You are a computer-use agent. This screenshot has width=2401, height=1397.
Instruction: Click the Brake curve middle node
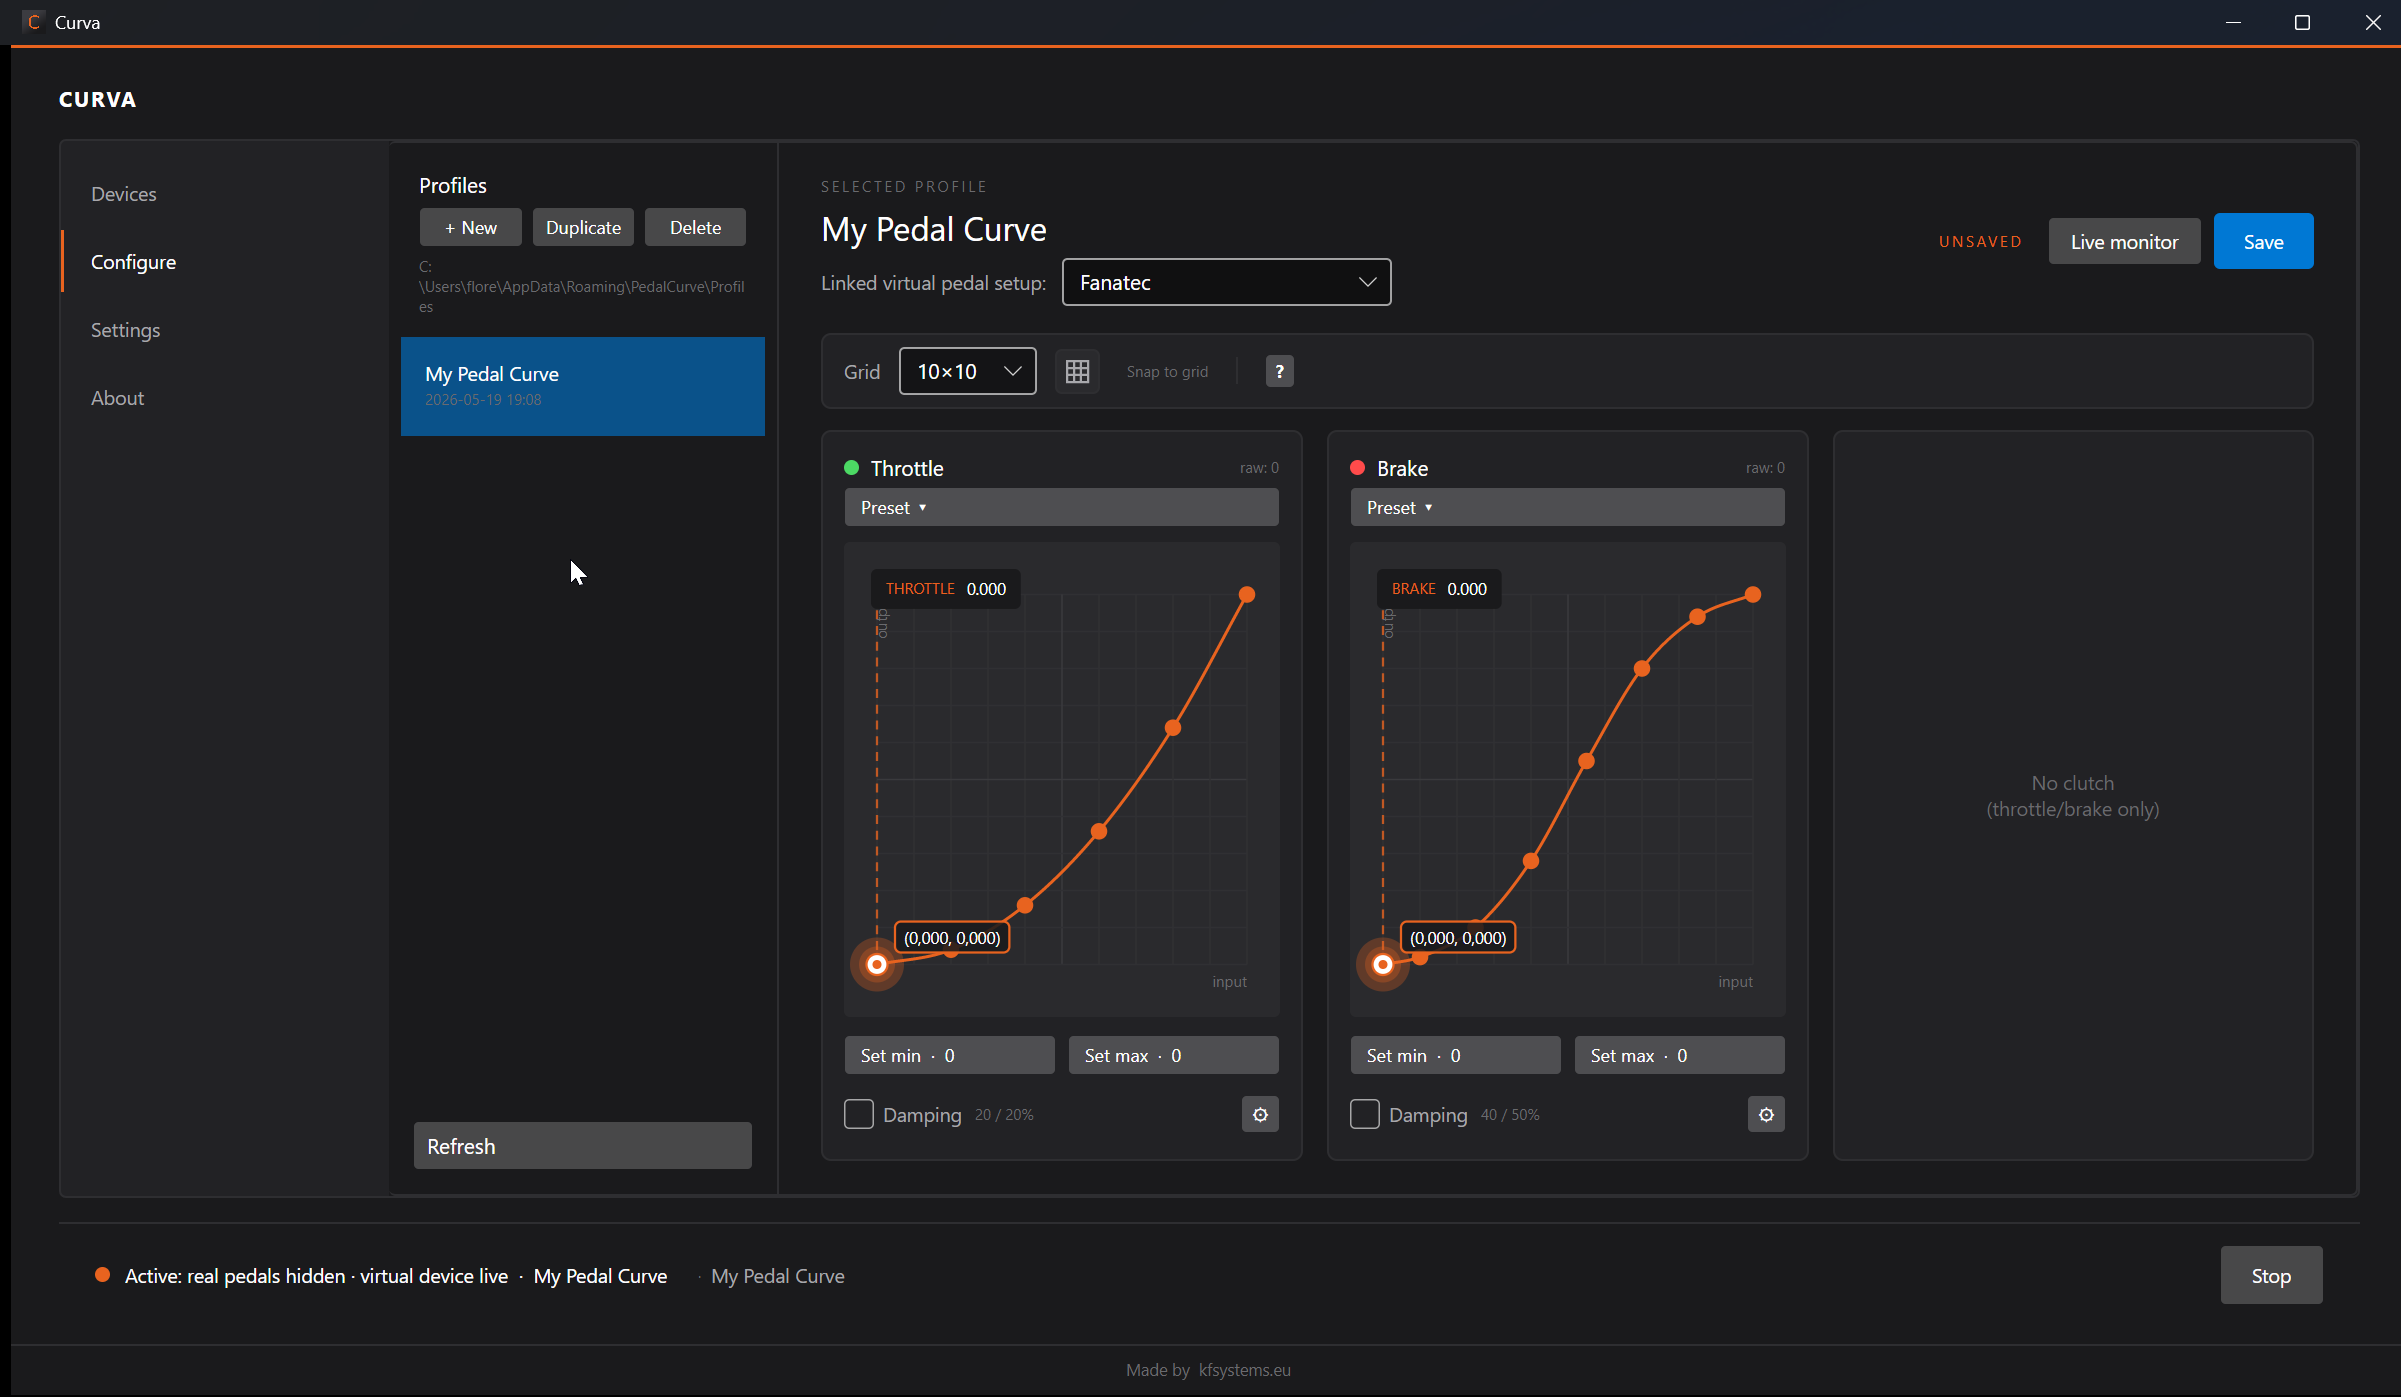point(1586,761)
